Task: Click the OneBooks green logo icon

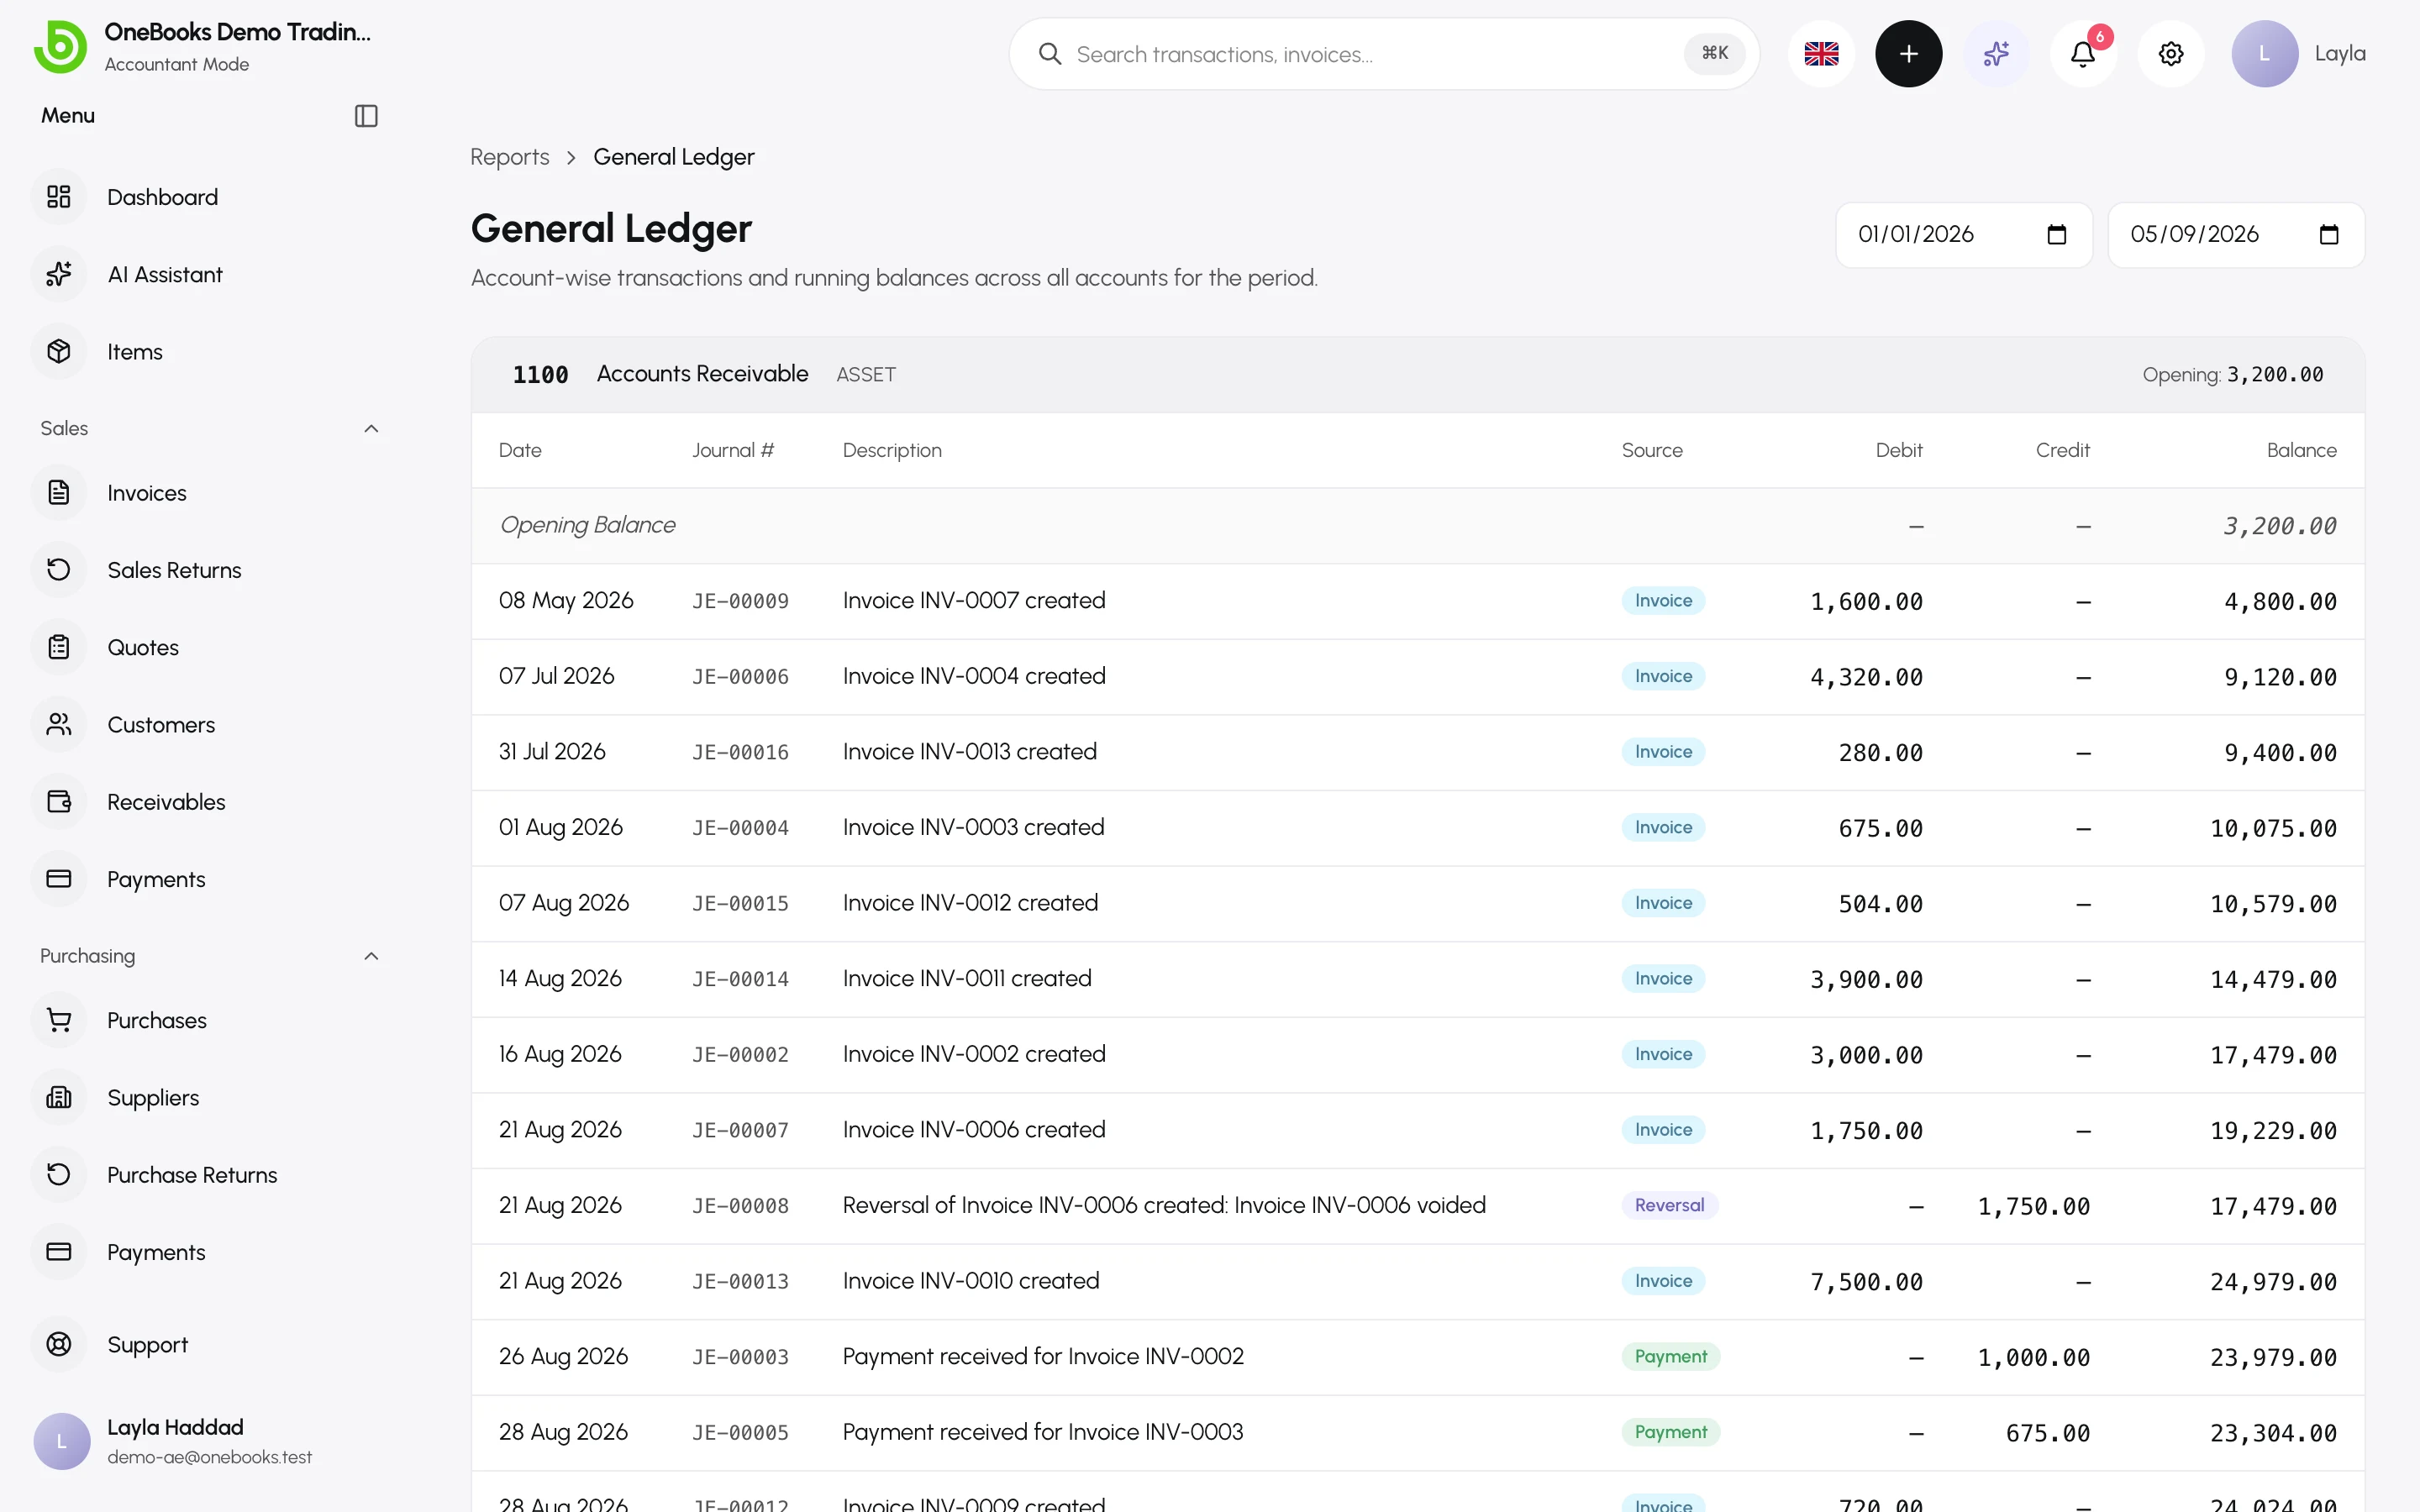Action: pyautogui.click(x=60, y=47)
